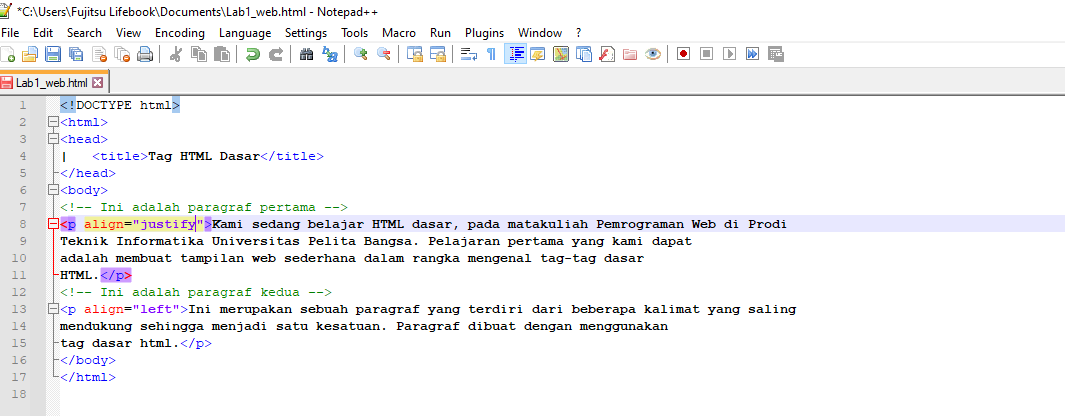
Task: Open the Tools menu
Action: pyautogui.click(x=355, y=33)
